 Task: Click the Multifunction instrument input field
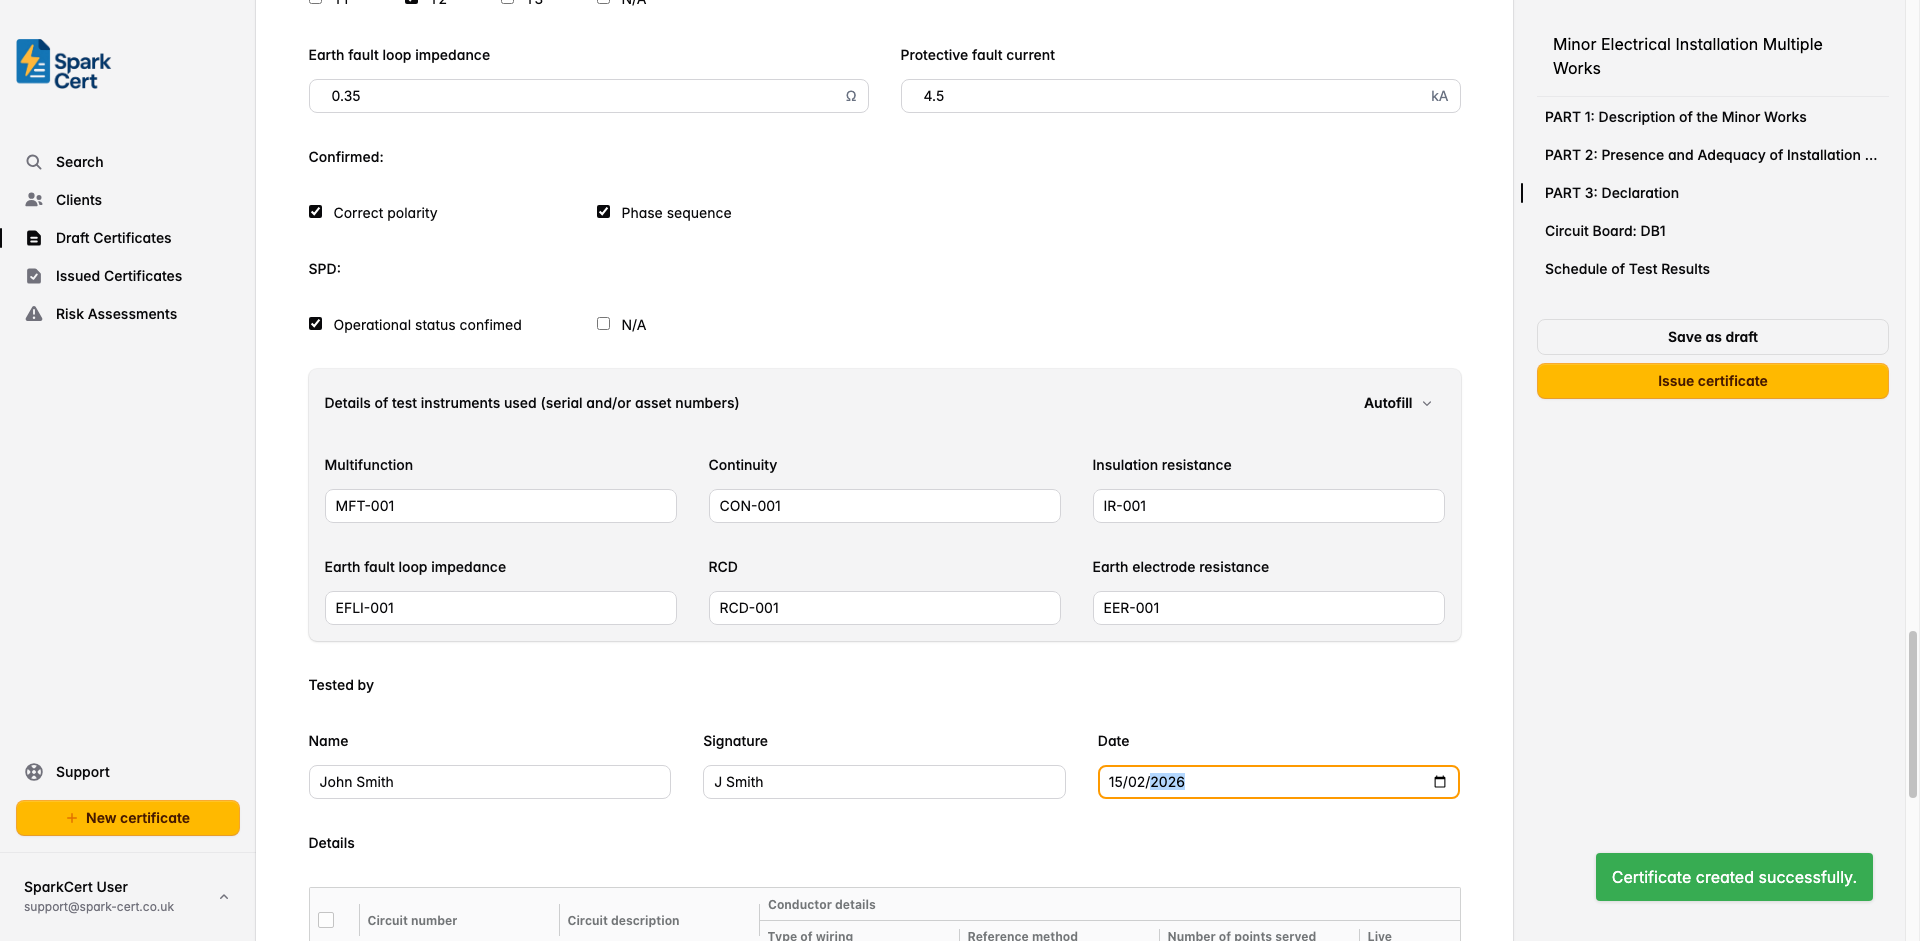[x=500, y=506]
